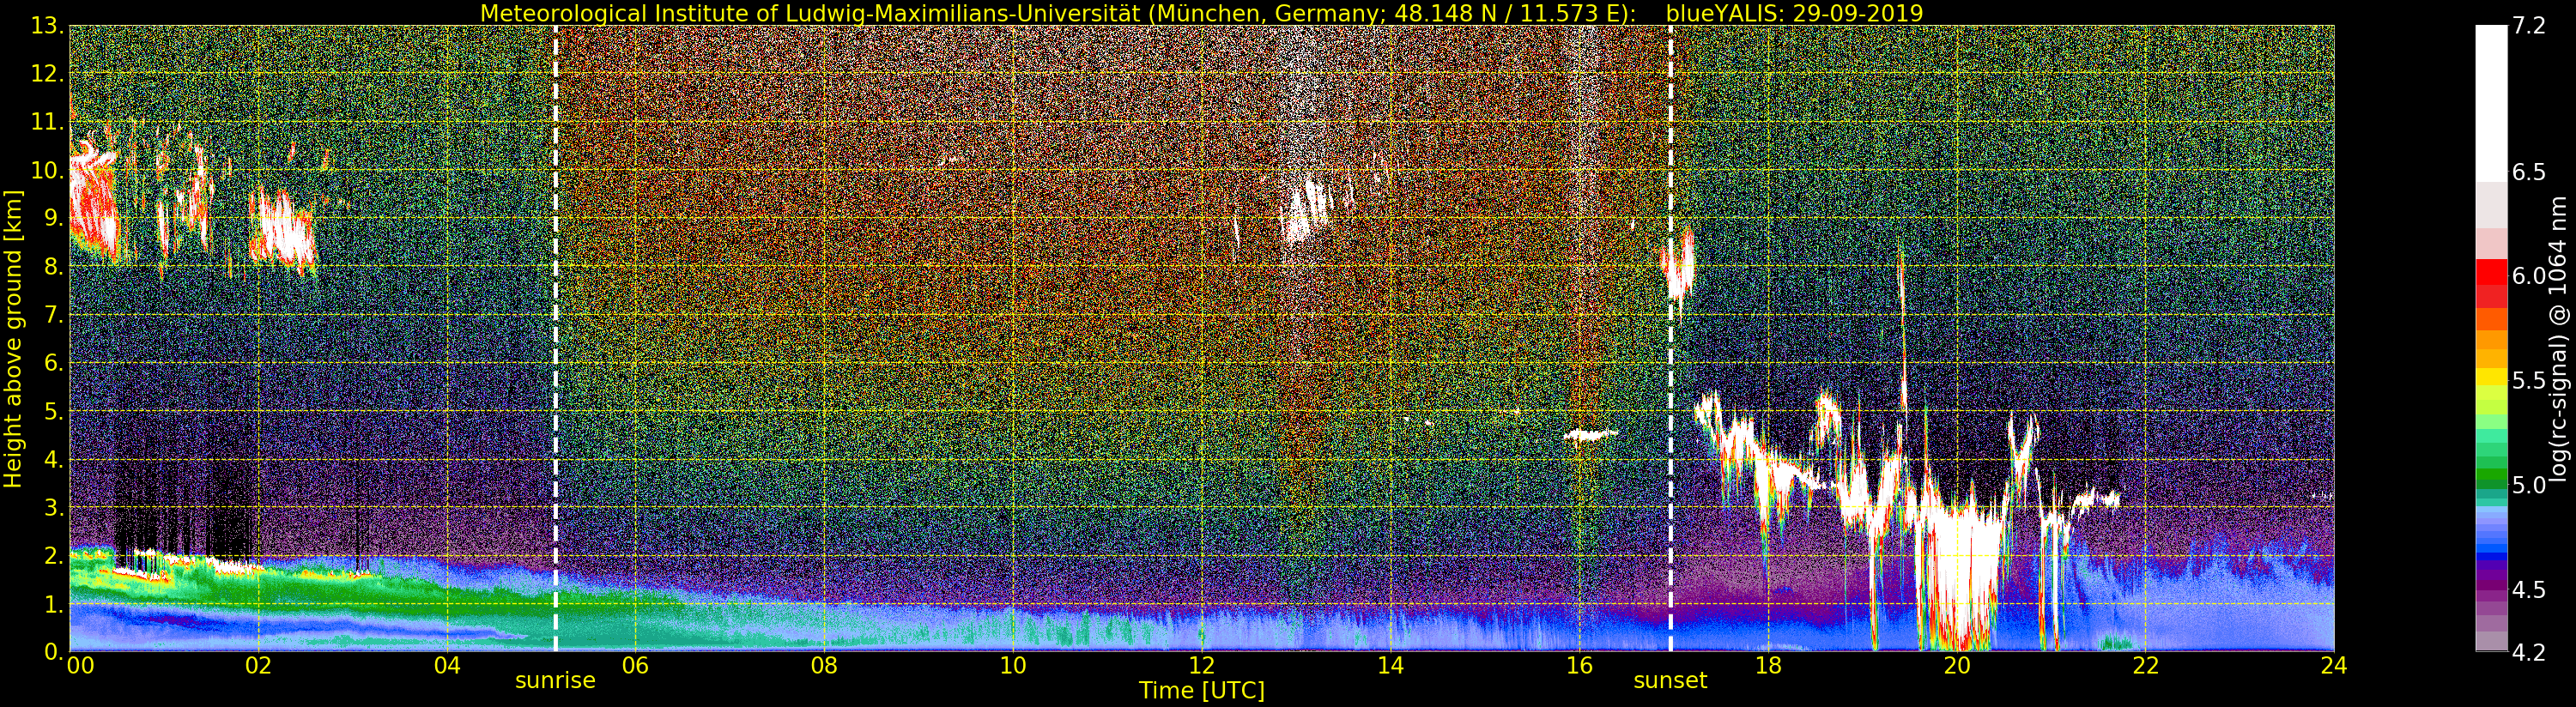Screen dimensions: 2576x707
Task: Click the colorbar value label '4.2'
Action: tap(2528, 652)
